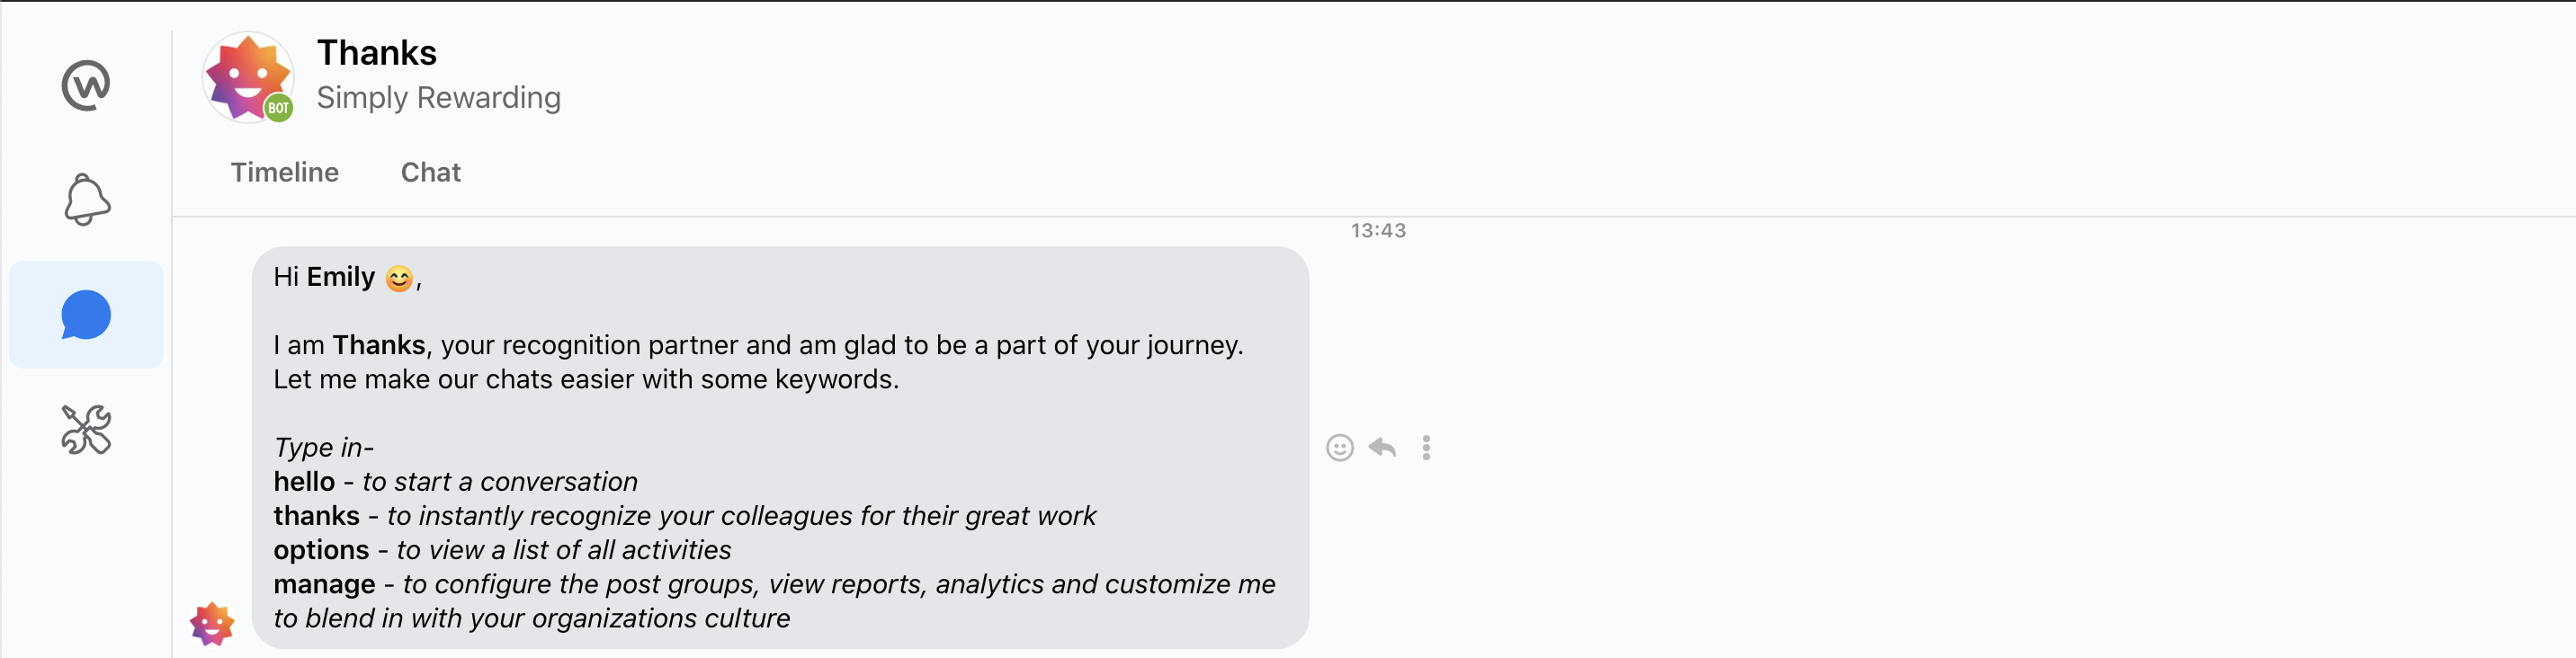Viewport: 2576px width, 658px height.
Task: Click the Simply Rewarding subtitle
Action: [x=438, y=98]
